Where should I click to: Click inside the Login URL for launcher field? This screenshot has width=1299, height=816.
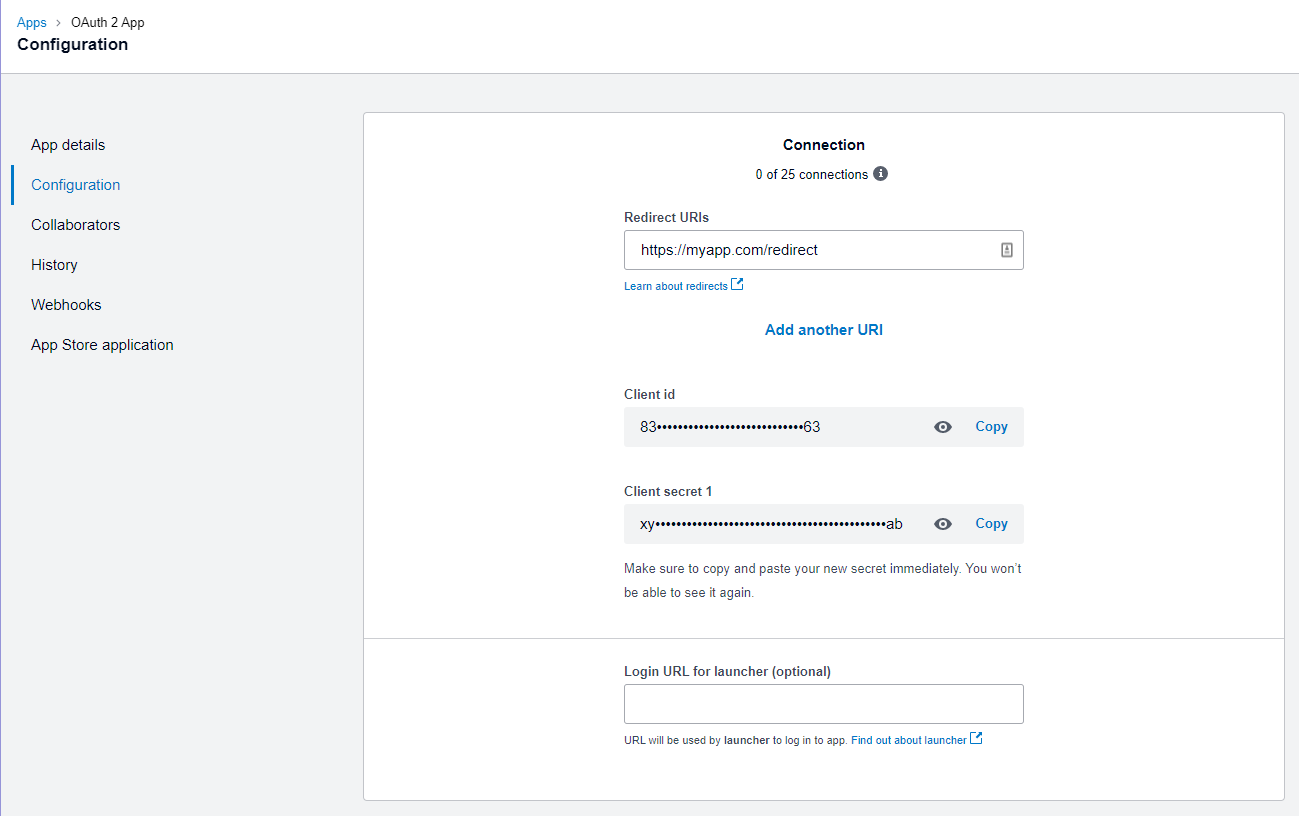pyautogui.click(x=823, y=704)
